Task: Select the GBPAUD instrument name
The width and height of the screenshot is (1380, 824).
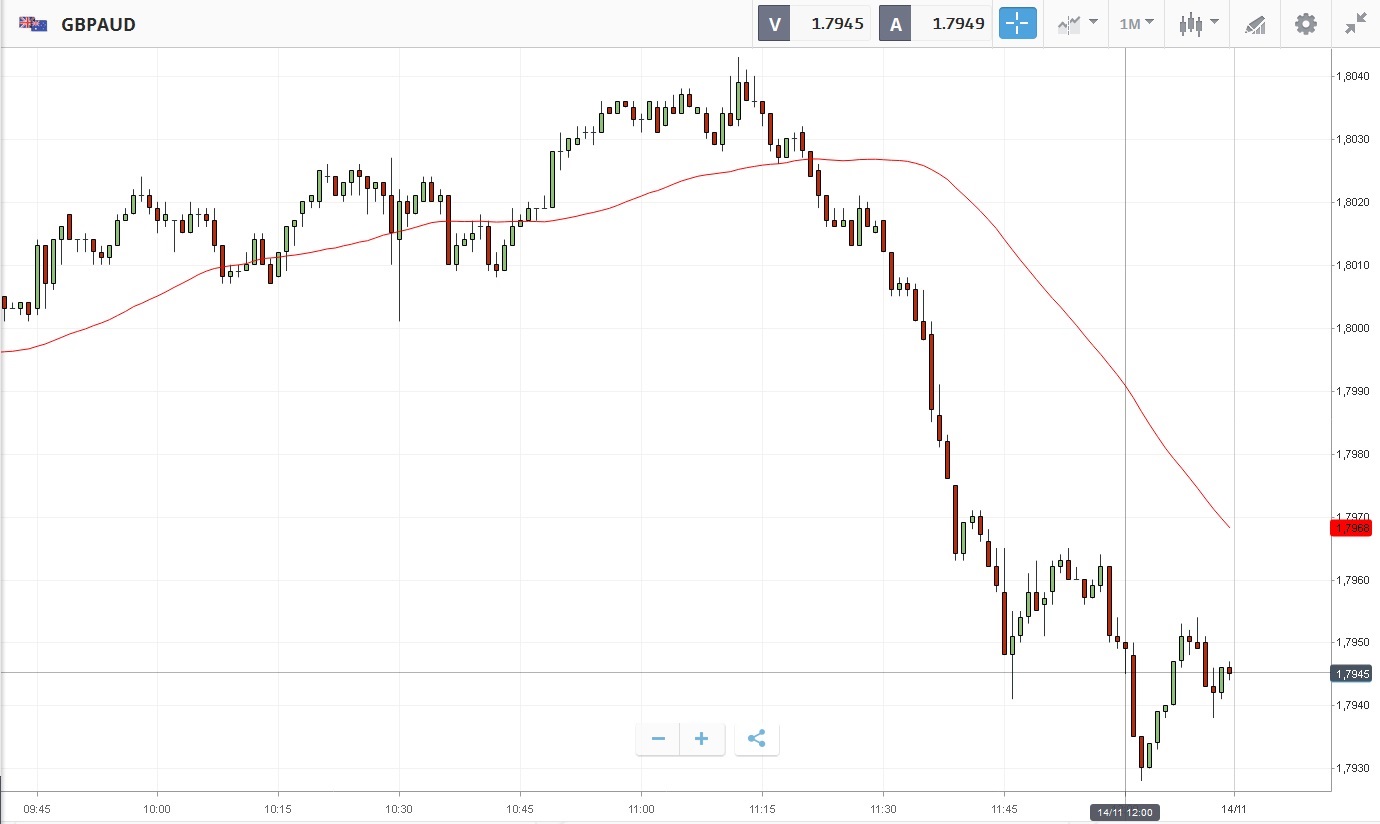Action: click(98, 24)
